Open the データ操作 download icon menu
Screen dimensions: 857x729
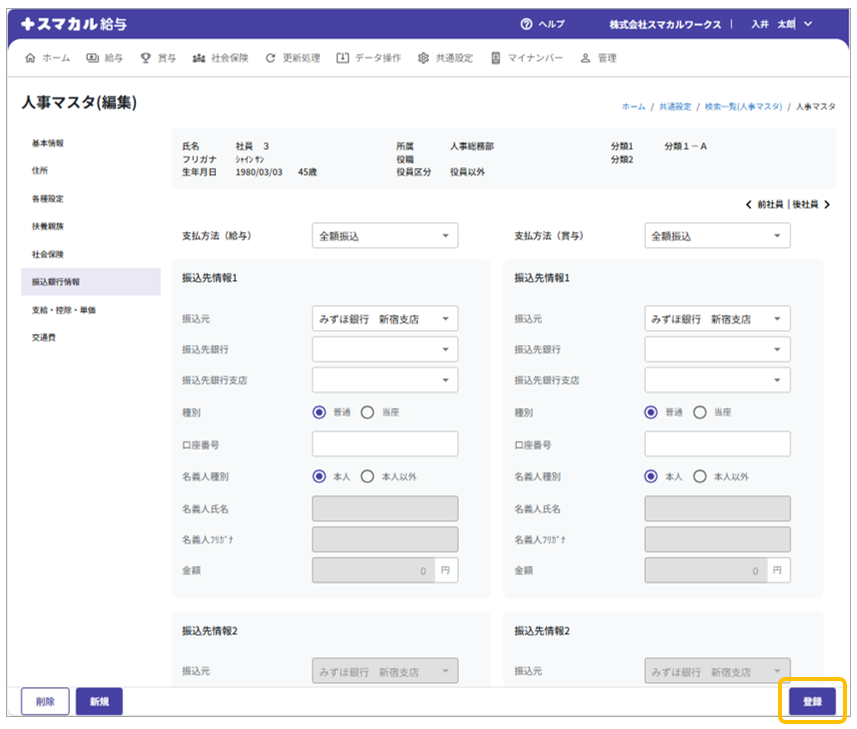pos(343,58)
